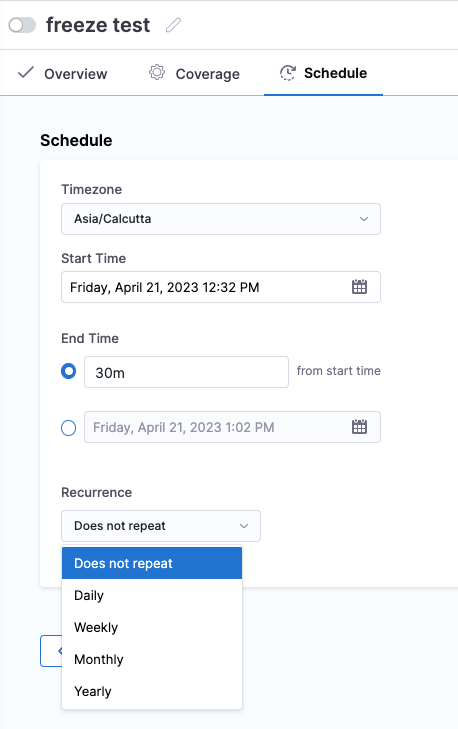Select the duration from start time radio button
The height and width of the screenshot is (729, 458).
68,371
